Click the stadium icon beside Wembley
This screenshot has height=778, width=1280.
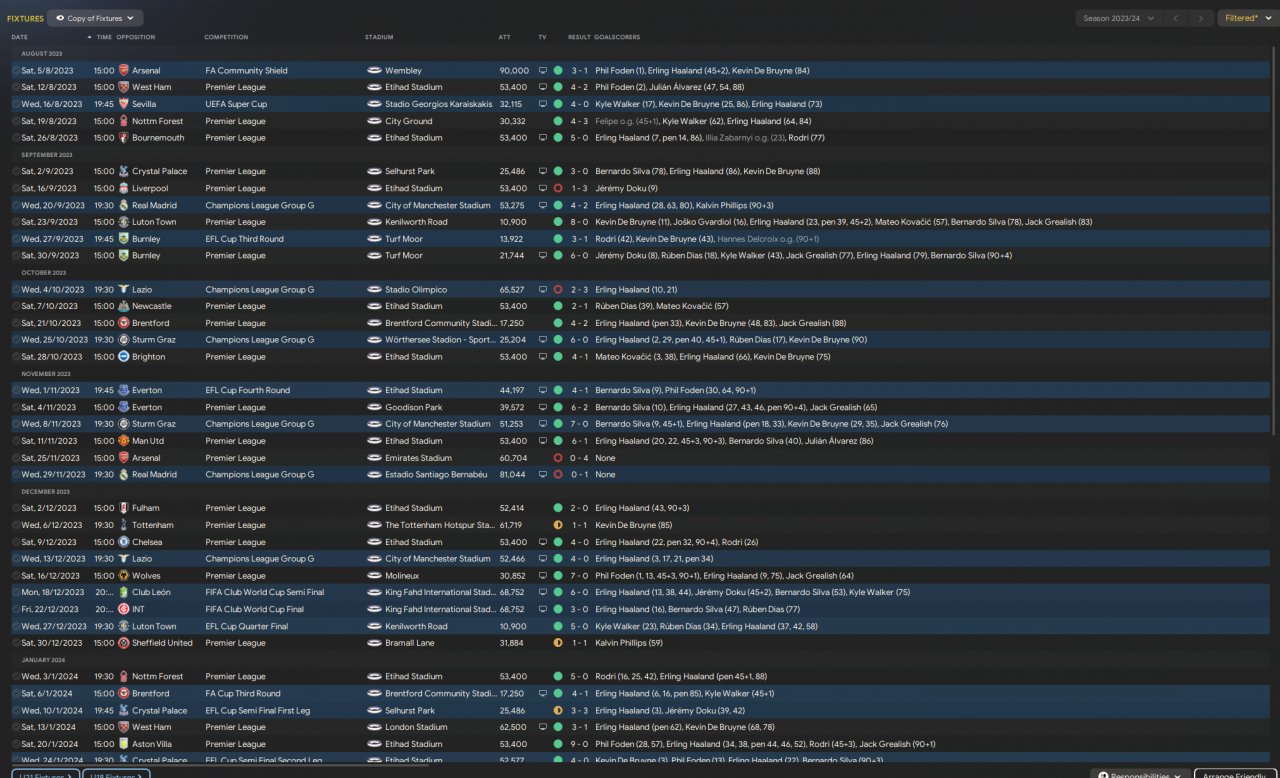[374, 71]
